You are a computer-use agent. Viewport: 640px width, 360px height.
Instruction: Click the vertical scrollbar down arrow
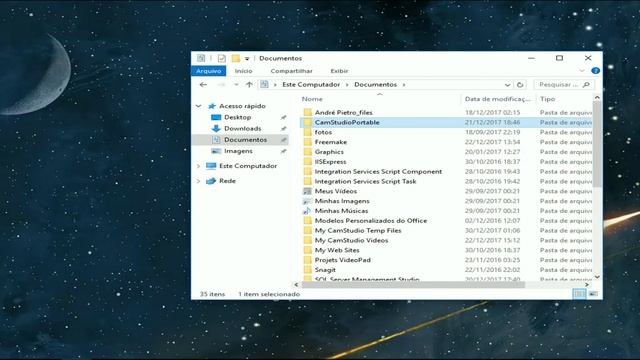point(597,277)
